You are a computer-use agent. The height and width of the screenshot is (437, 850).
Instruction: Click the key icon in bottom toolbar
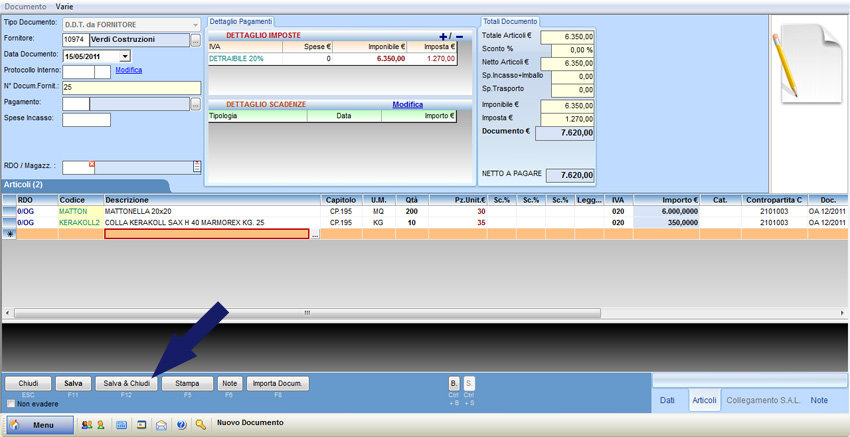point(201,425)
